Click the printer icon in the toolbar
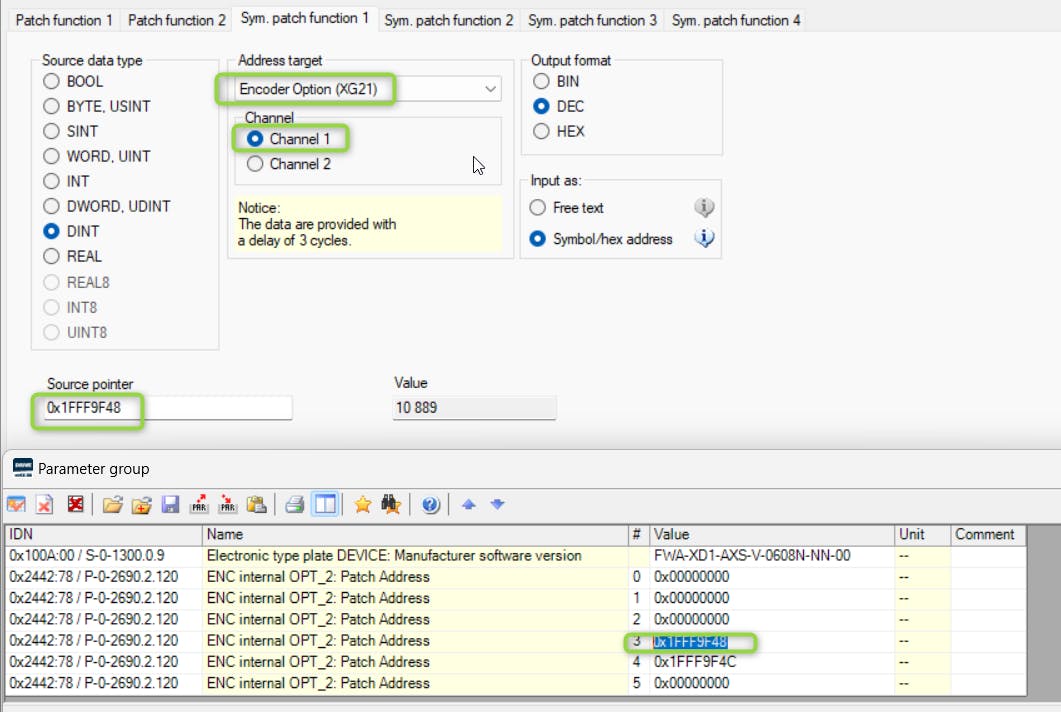This screenshot has width=1061, height=712. coord(294,504)
